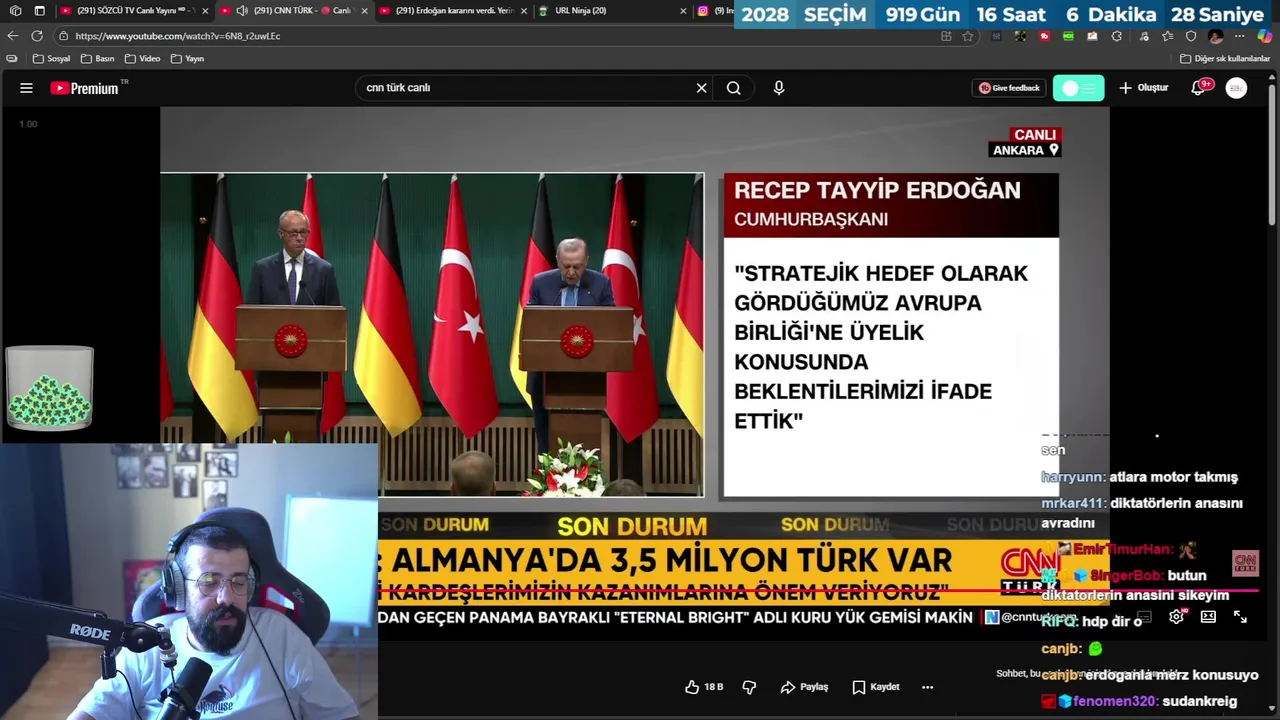The height and width of the screenshot is (720, 1280).
Task: Open the Basın bookmarks folder
Action: click(98, 59)
